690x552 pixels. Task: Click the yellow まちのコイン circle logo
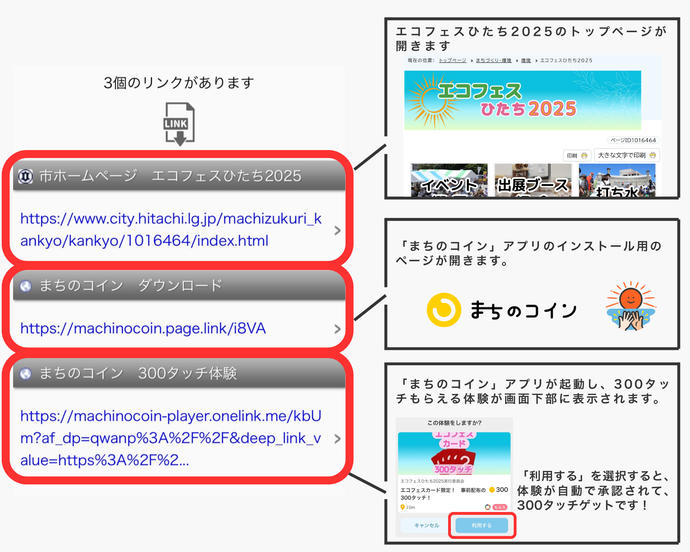point(442,310)
